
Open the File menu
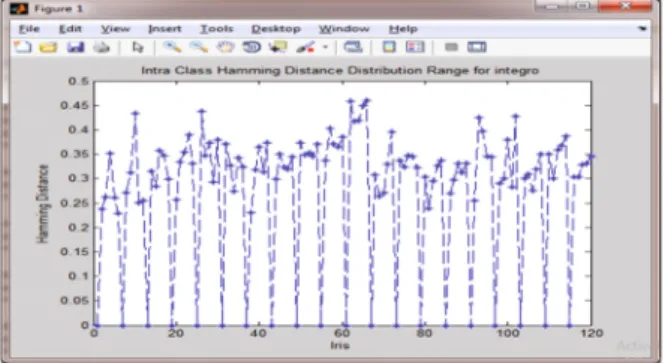click(29, 29)
